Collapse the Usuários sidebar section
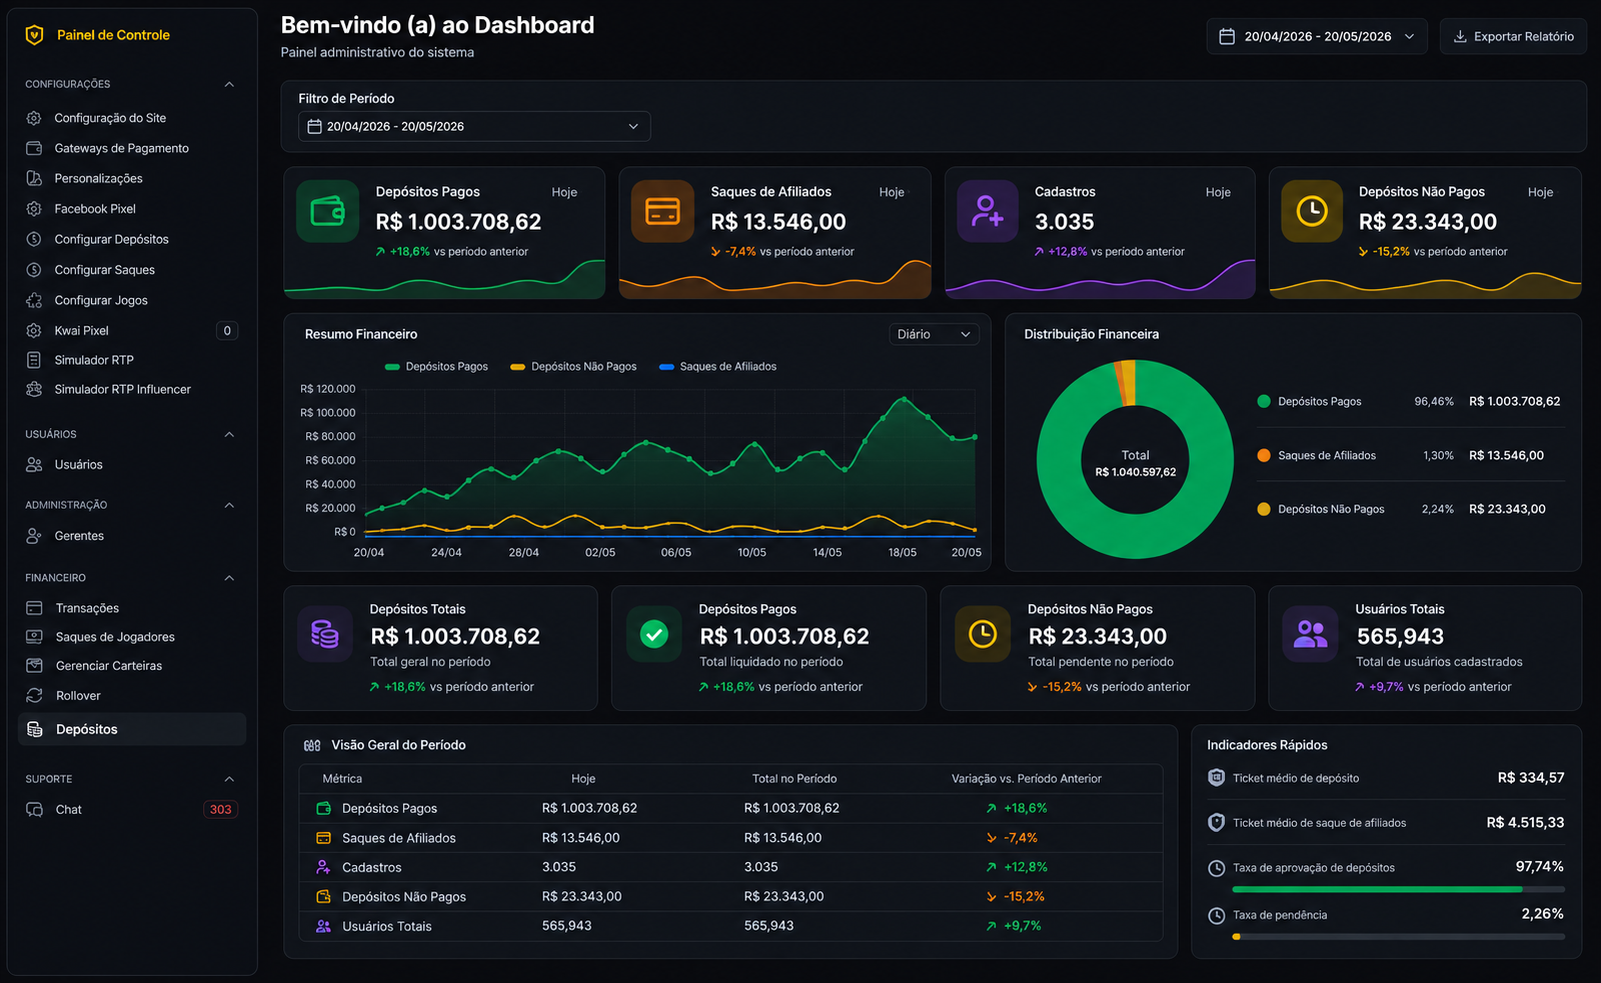 tap(229, 435)
